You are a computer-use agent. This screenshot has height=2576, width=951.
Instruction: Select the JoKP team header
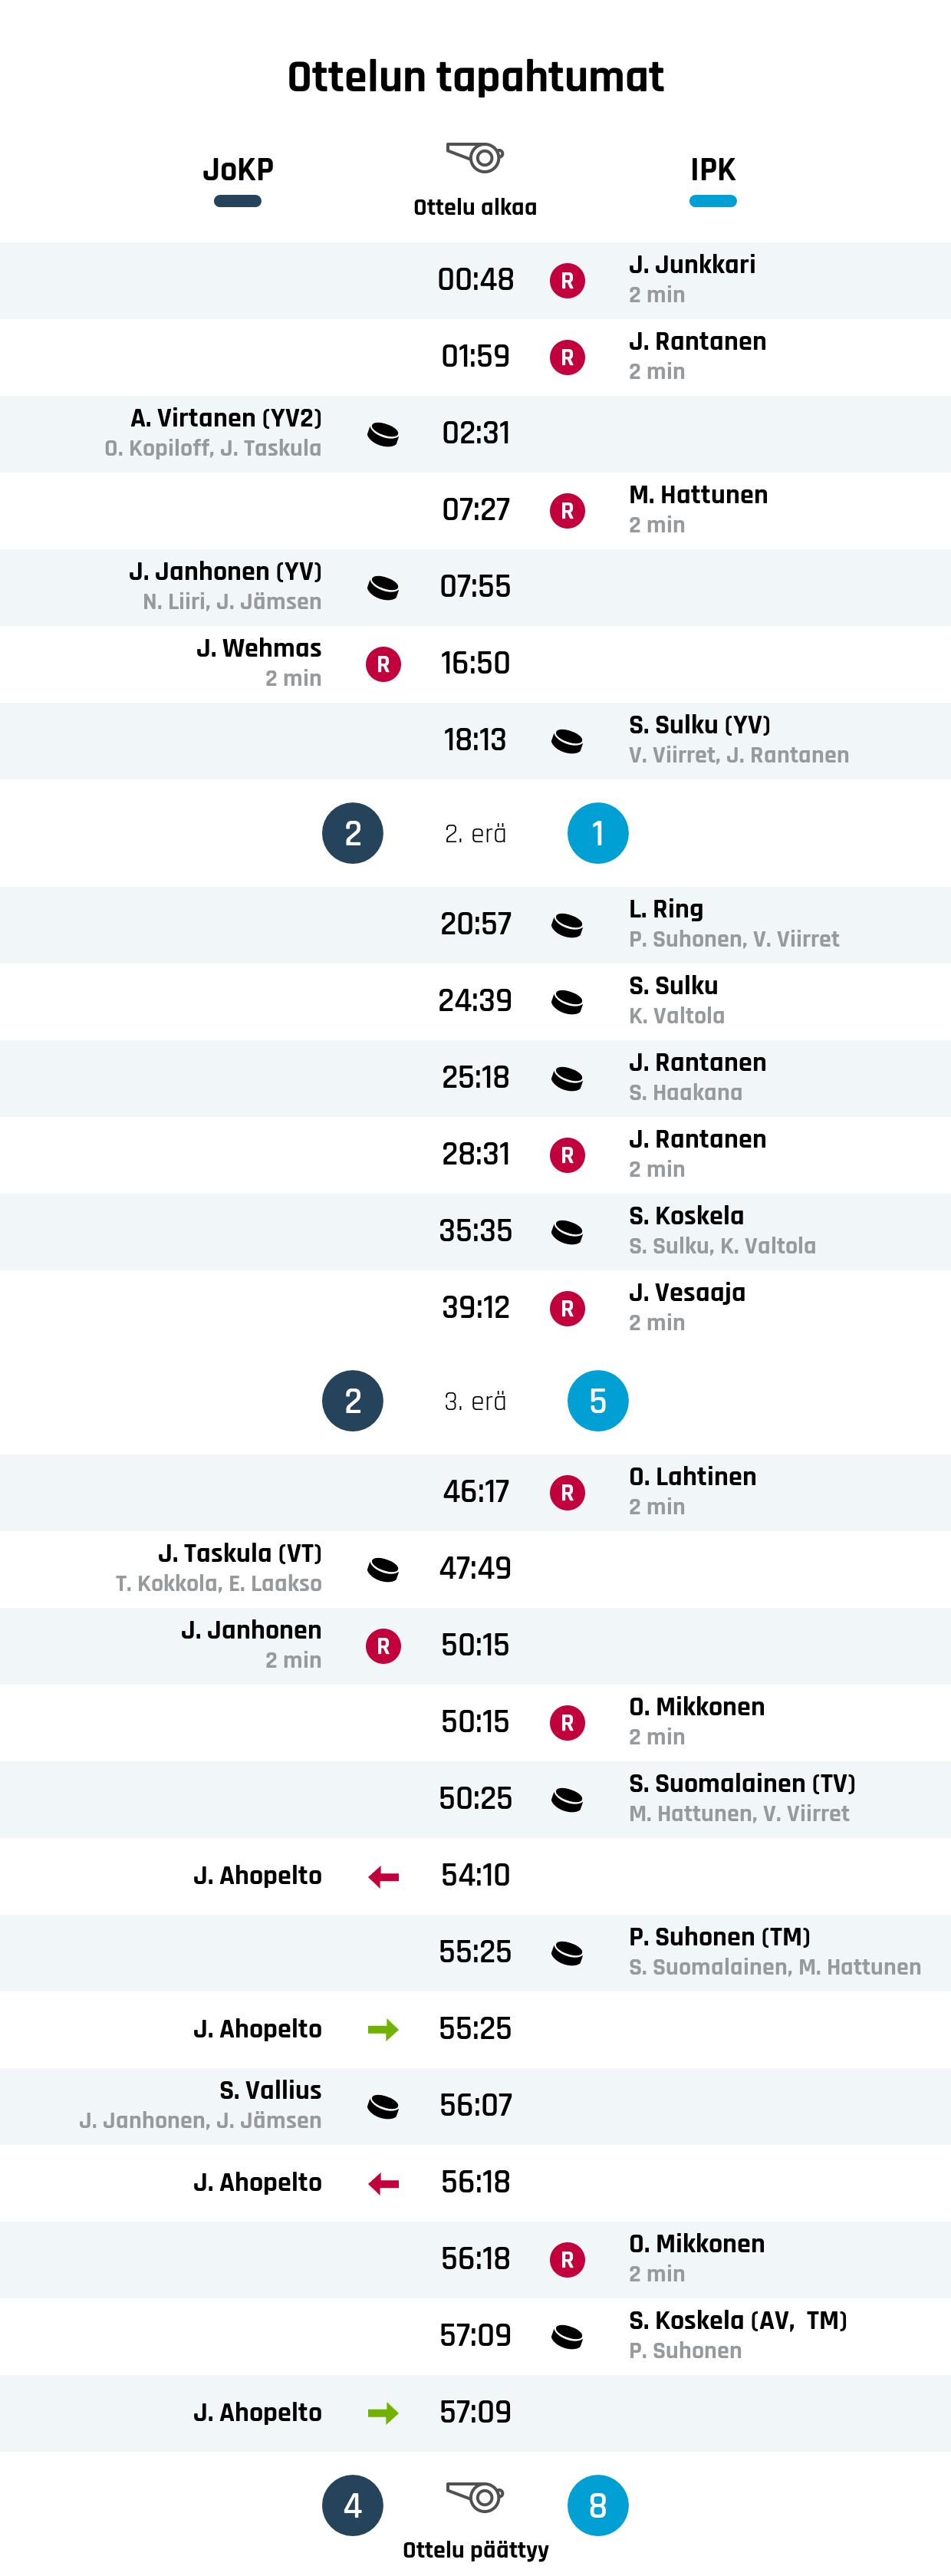(x=238, y=170)
